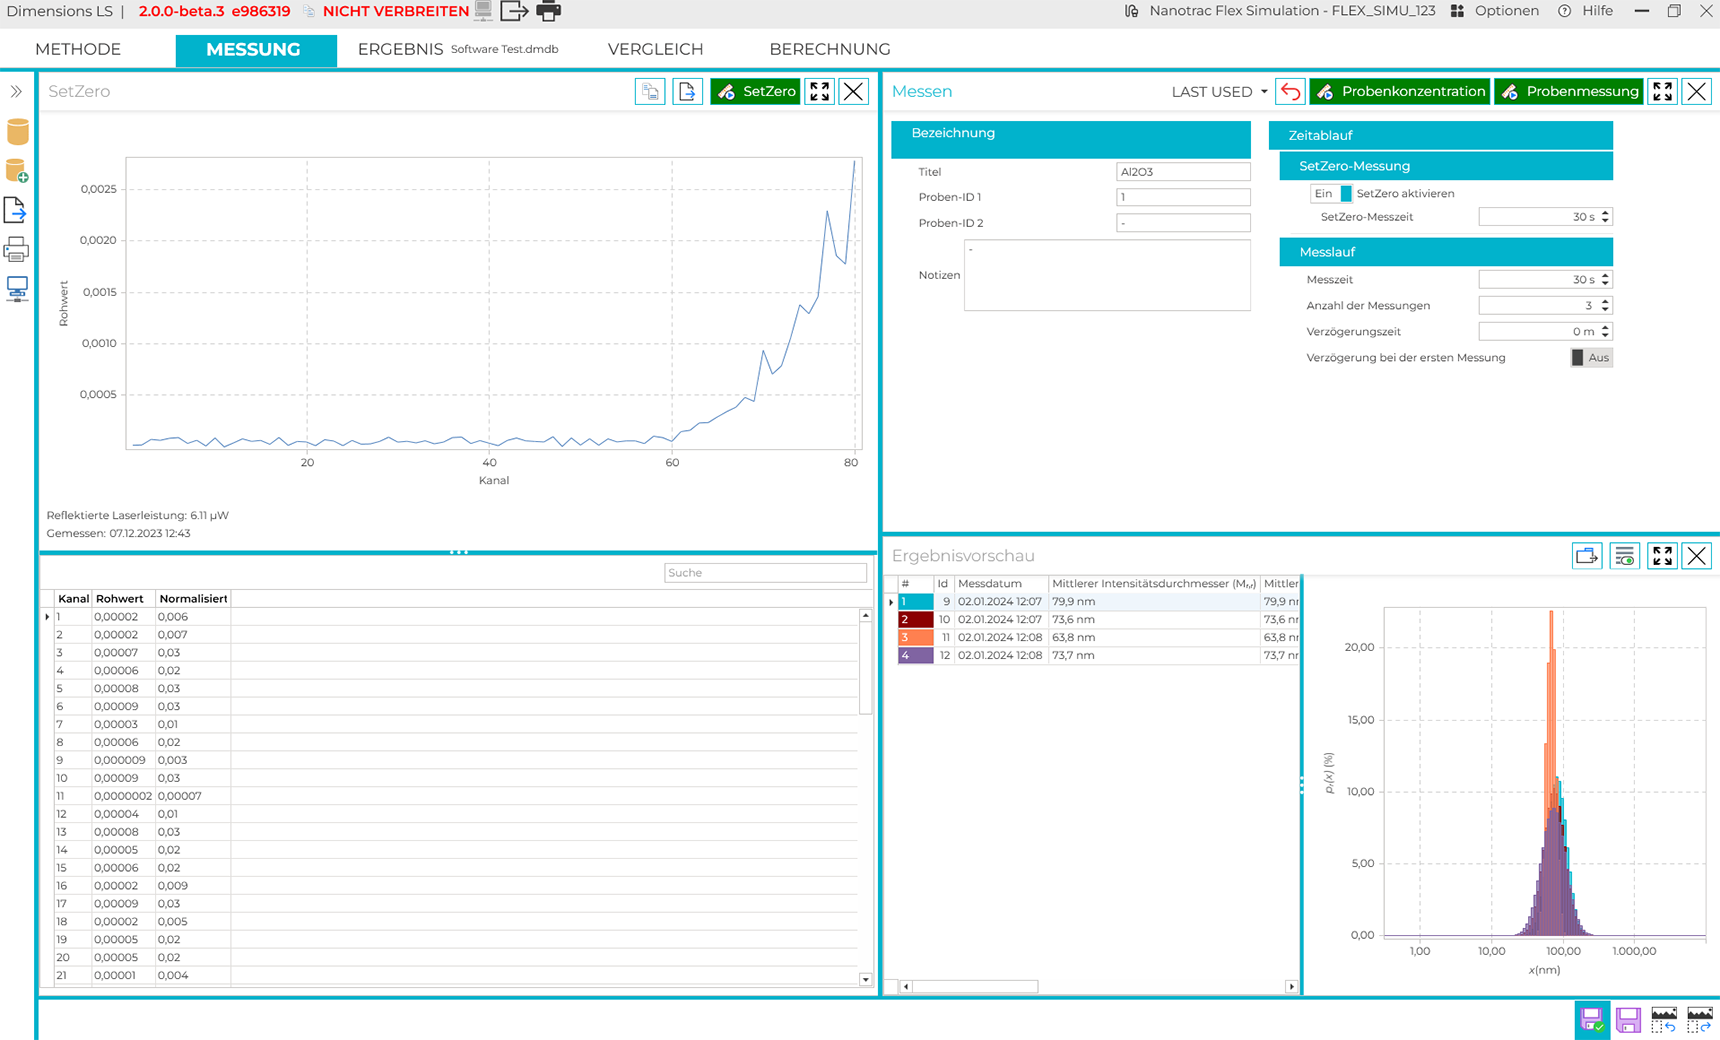Click the monitor icon in left sidebar
This screenshot has width=1720, height=1040.
click(x=17, y=289)
